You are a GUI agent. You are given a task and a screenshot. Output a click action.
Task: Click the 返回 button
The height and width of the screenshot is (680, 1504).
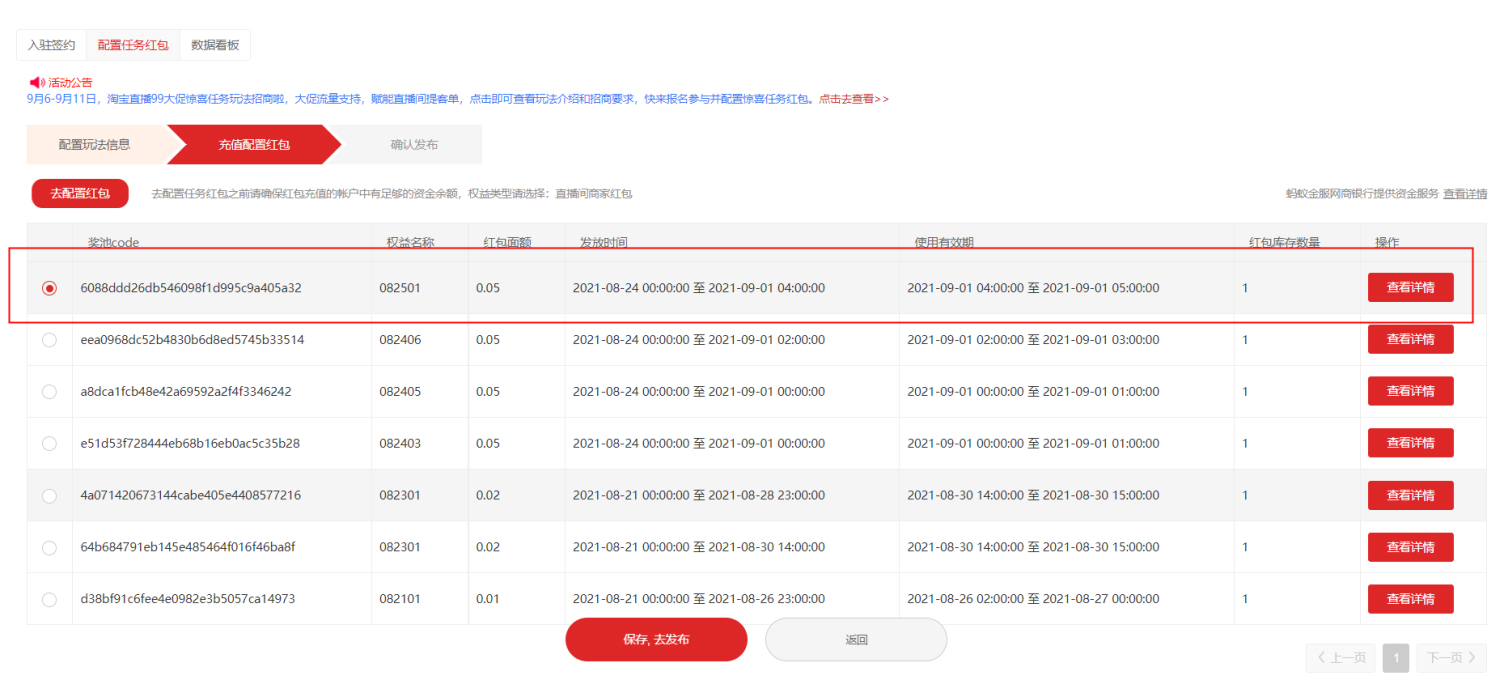pos(856,640)
